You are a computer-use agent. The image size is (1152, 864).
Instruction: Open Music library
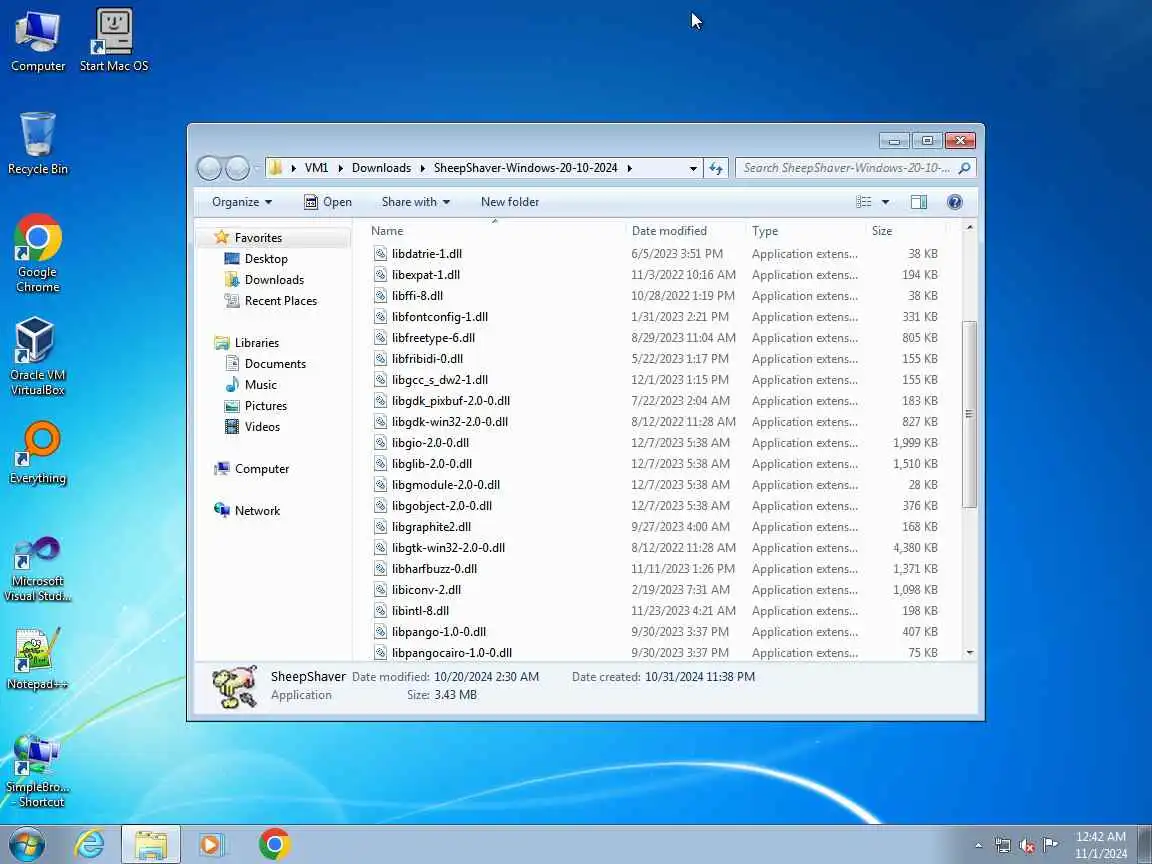[x=261, y=385]
